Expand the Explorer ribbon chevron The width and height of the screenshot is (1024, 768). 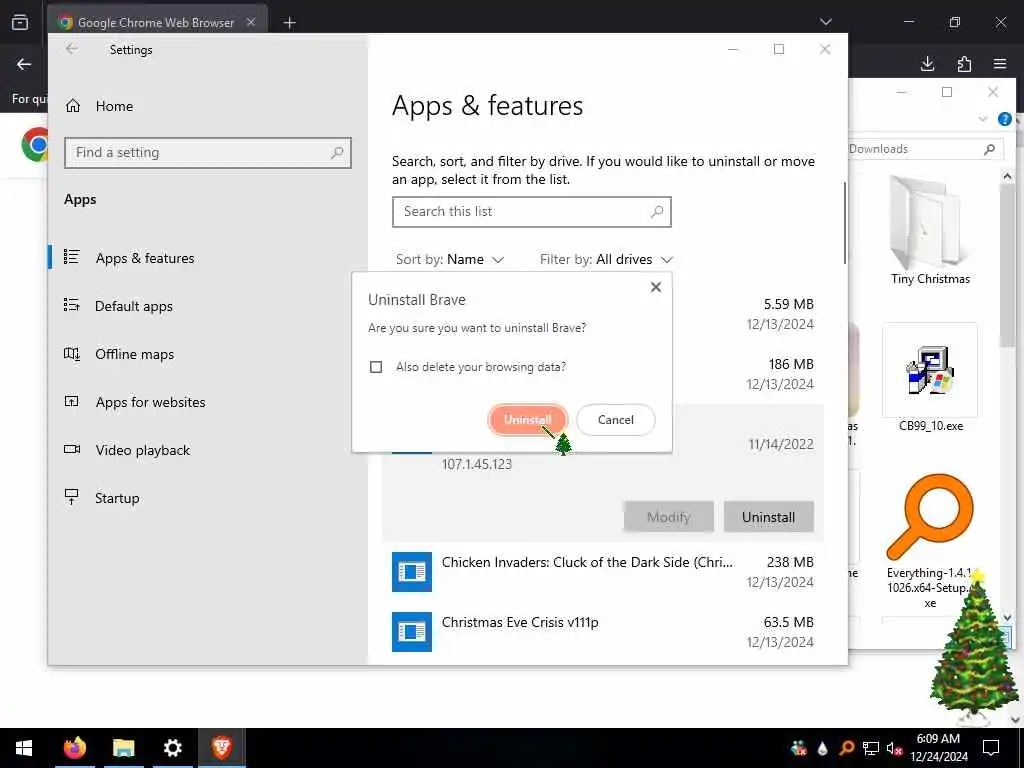983,119
